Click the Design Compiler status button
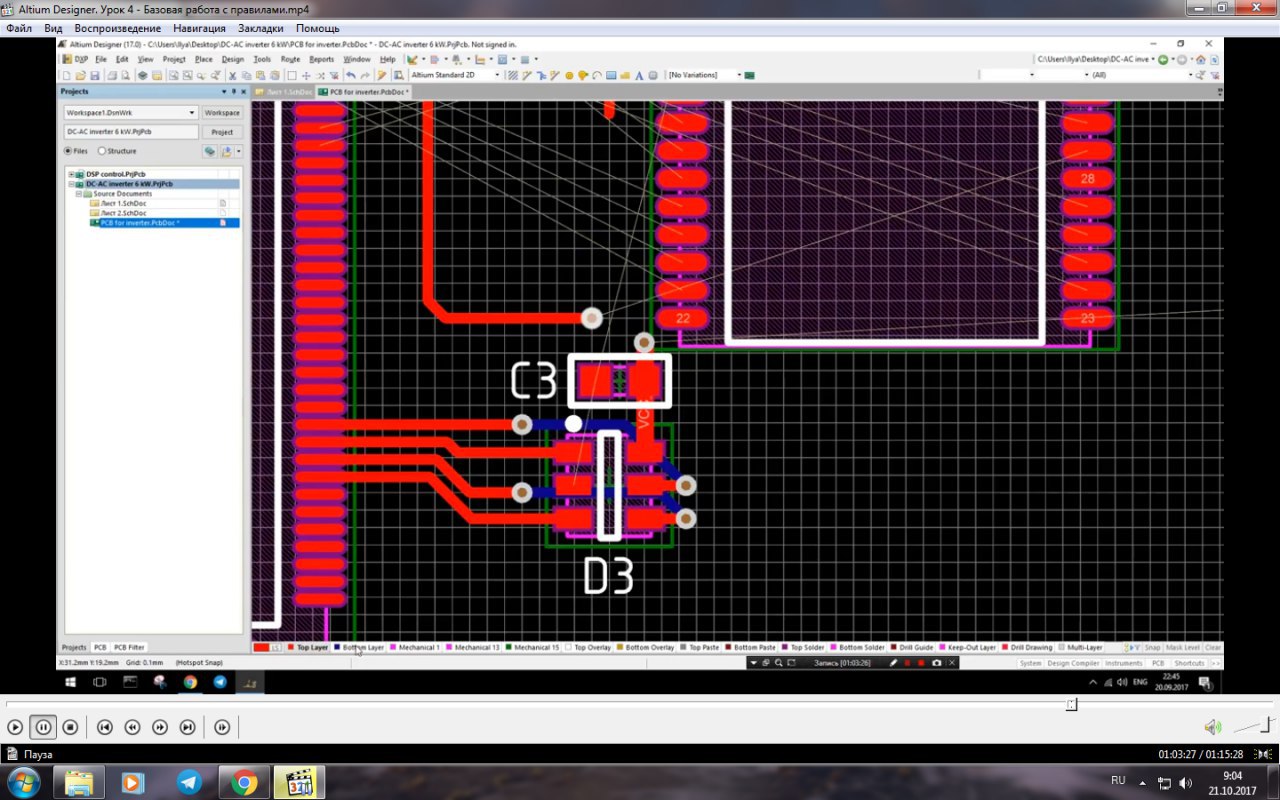The width and height of the screenshot is (1280, 800). [x=1074, y=663]
